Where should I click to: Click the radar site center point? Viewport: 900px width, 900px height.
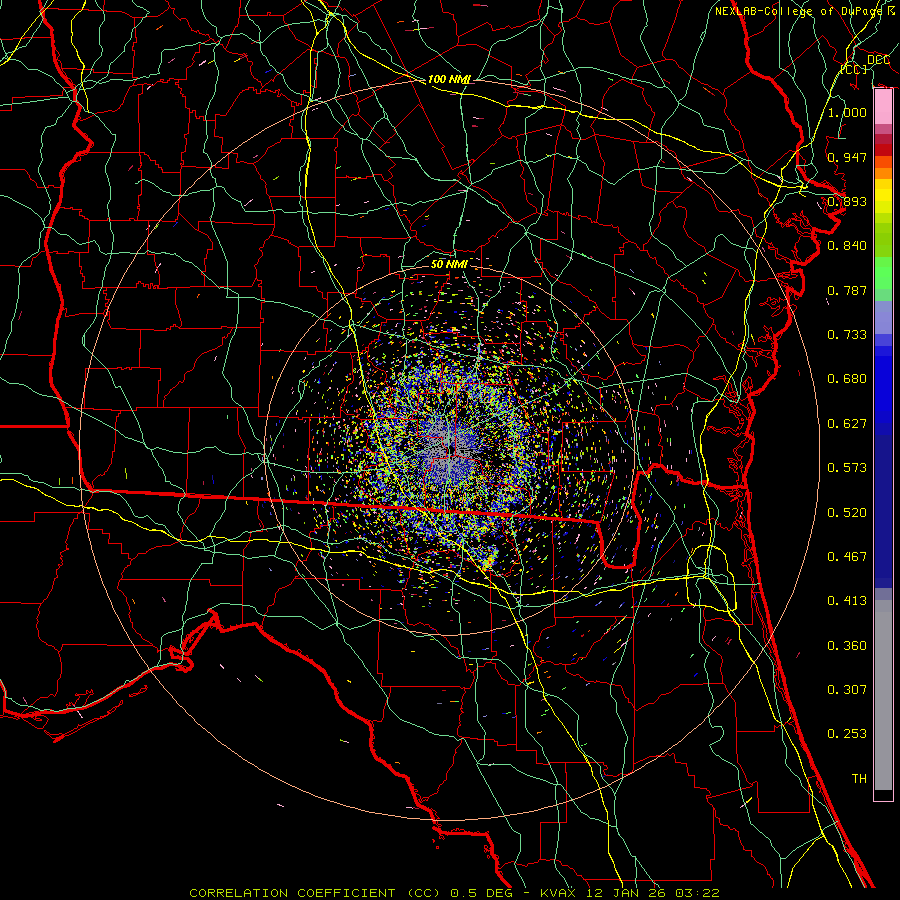click(x=449, y=451)
